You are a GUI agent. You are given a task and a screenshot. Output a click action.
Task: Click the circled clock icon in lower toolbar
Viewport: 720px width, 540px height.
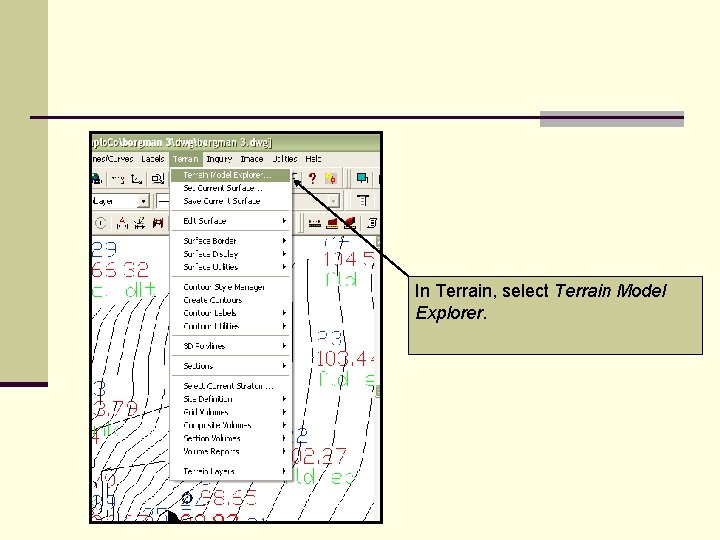pyautogui.click(x=101, y=223)
